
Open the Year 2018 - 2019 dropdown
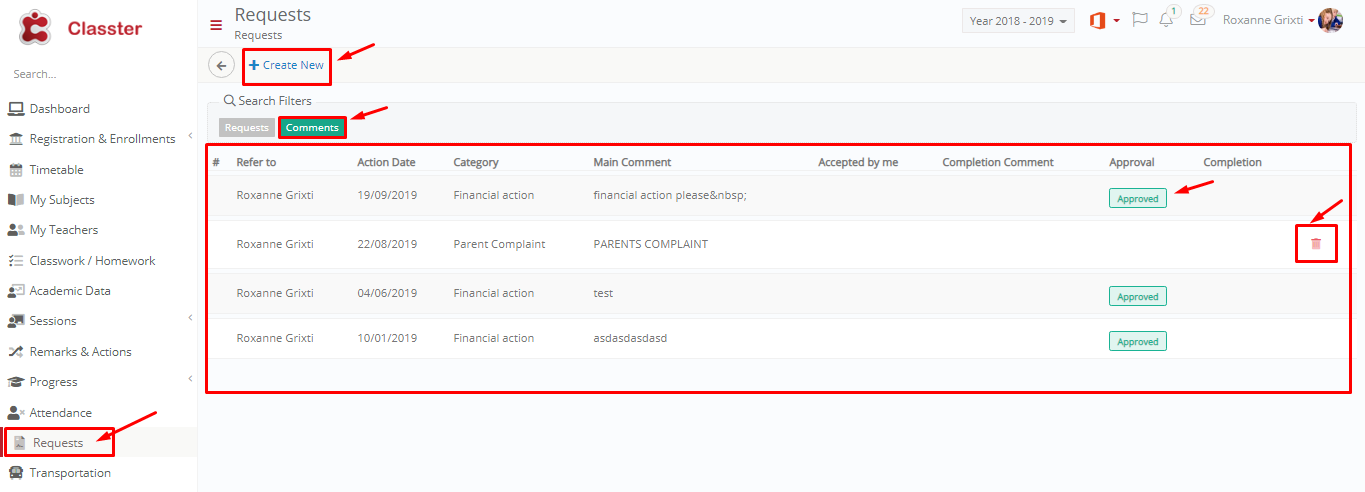click(x=1018, y=21)
